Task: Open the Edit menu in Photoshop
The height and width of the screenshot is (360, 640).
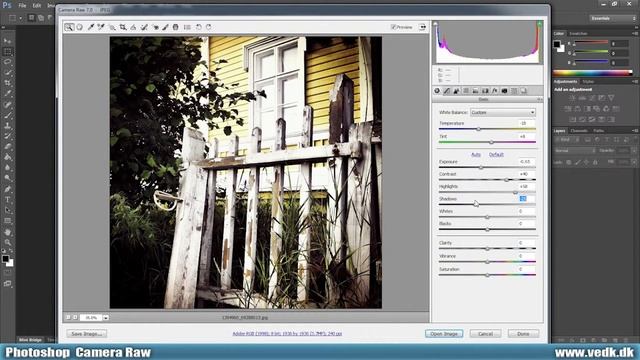Action: [x=37, y=6]
